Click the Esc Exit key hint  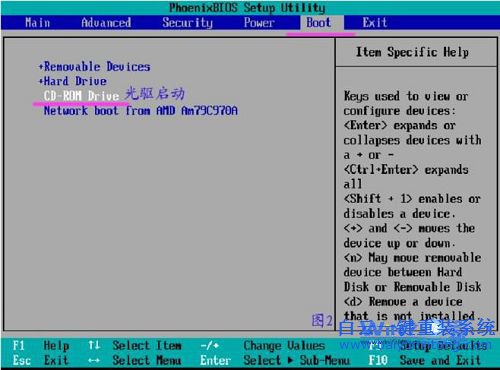(40, 360)
